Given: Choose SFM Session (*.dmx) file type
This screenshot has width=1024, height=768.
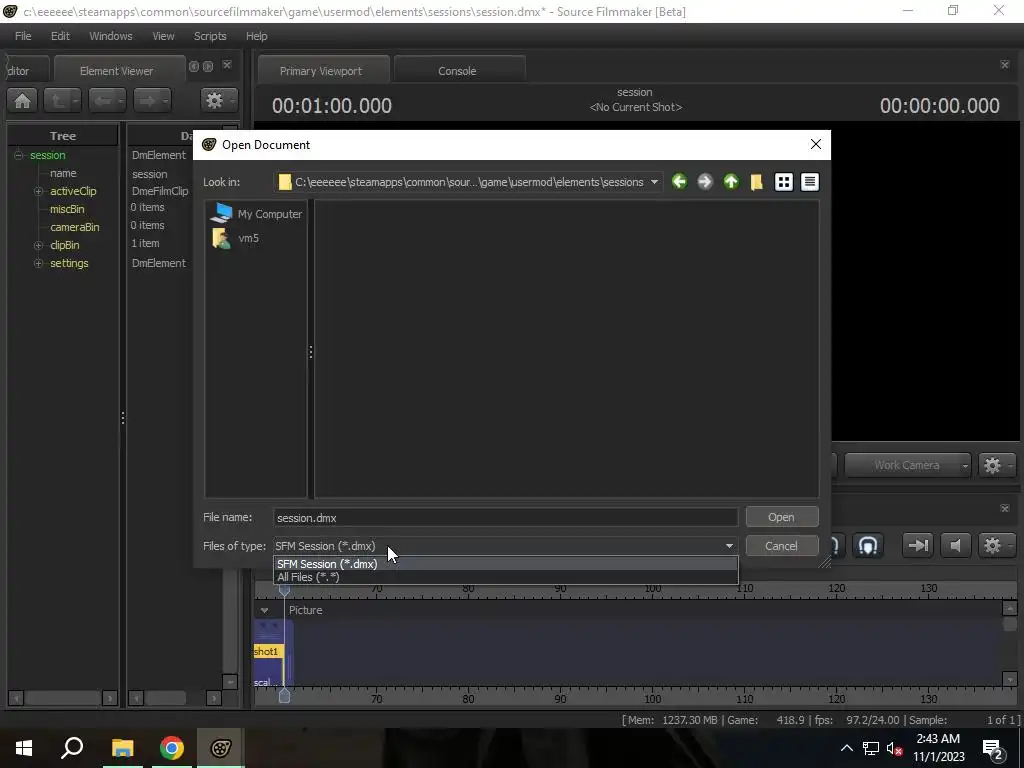Looking at the screenshot, I should pos(505,564).
